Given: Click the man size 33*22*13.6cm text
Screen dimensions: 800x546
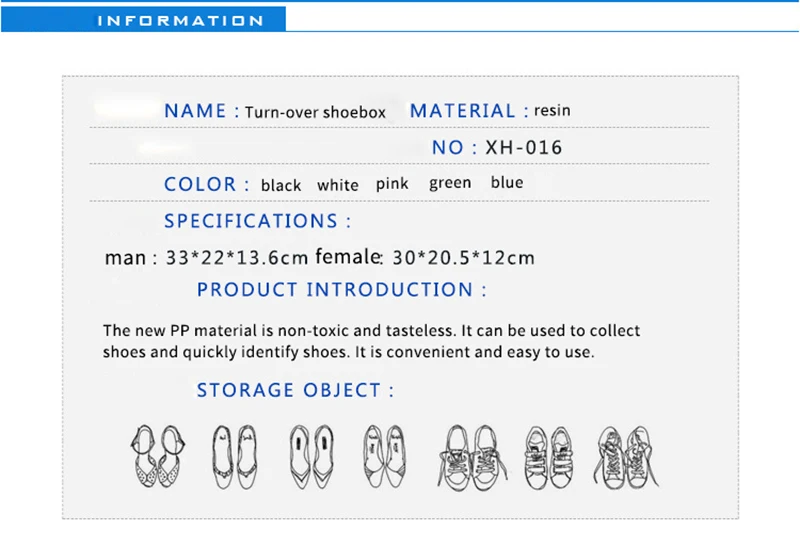Looking at the screenshot, I should 206,258.
